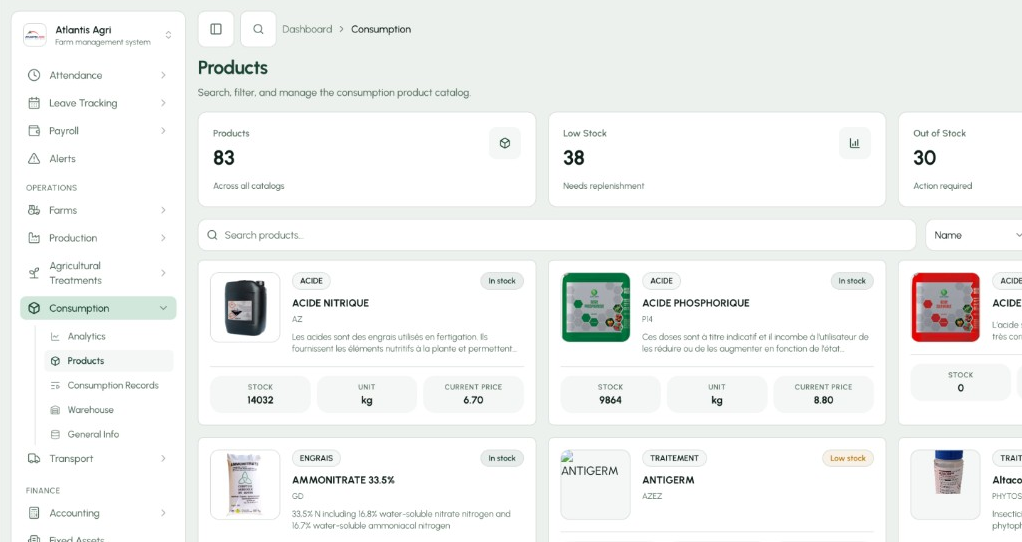
Task: Click the cube icon in Products stat card
Action: [x=504, y=143]
